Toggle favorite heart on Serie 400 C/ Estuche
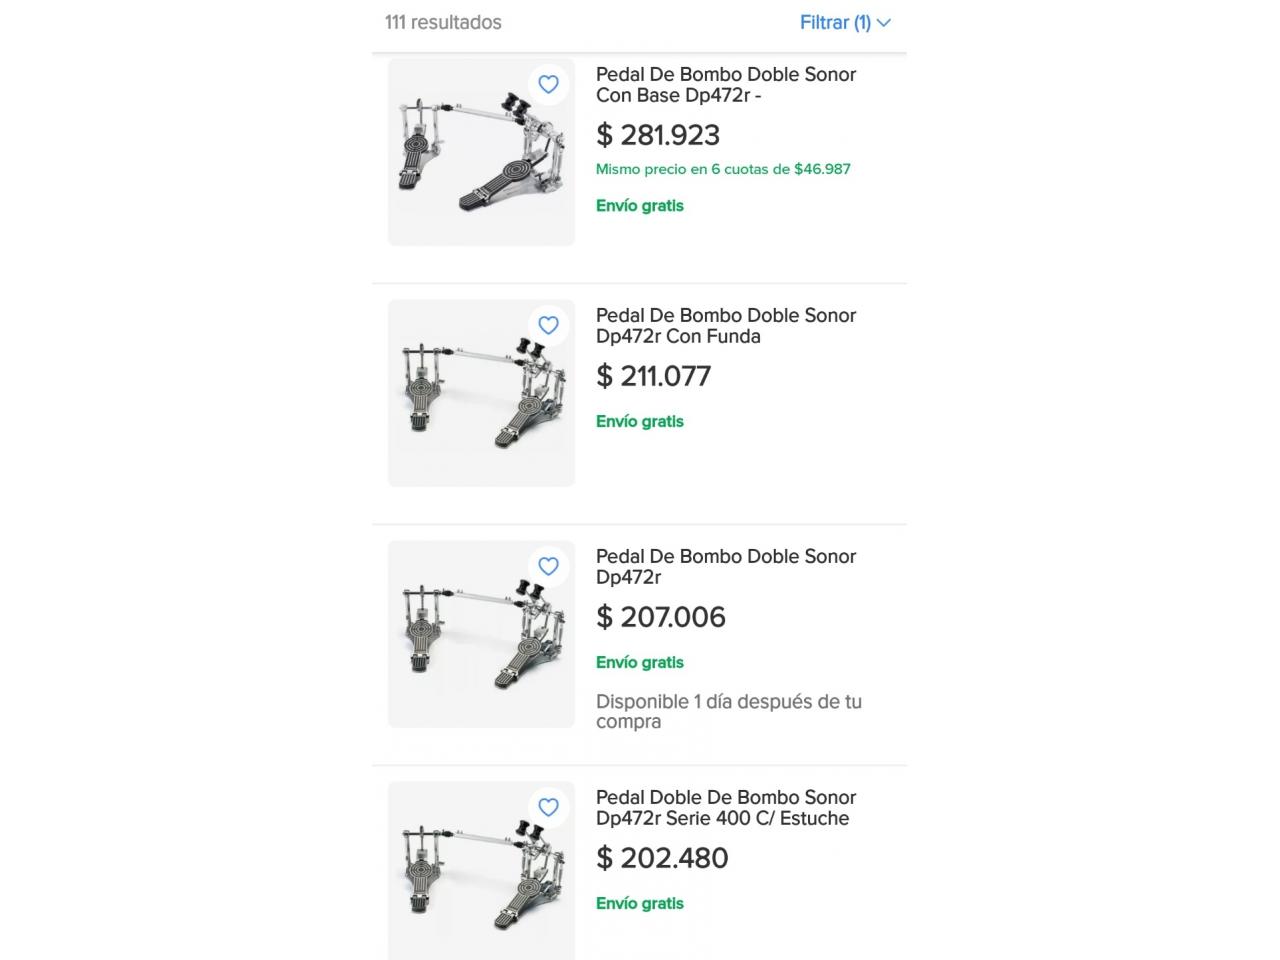 [x=548, y=807]
